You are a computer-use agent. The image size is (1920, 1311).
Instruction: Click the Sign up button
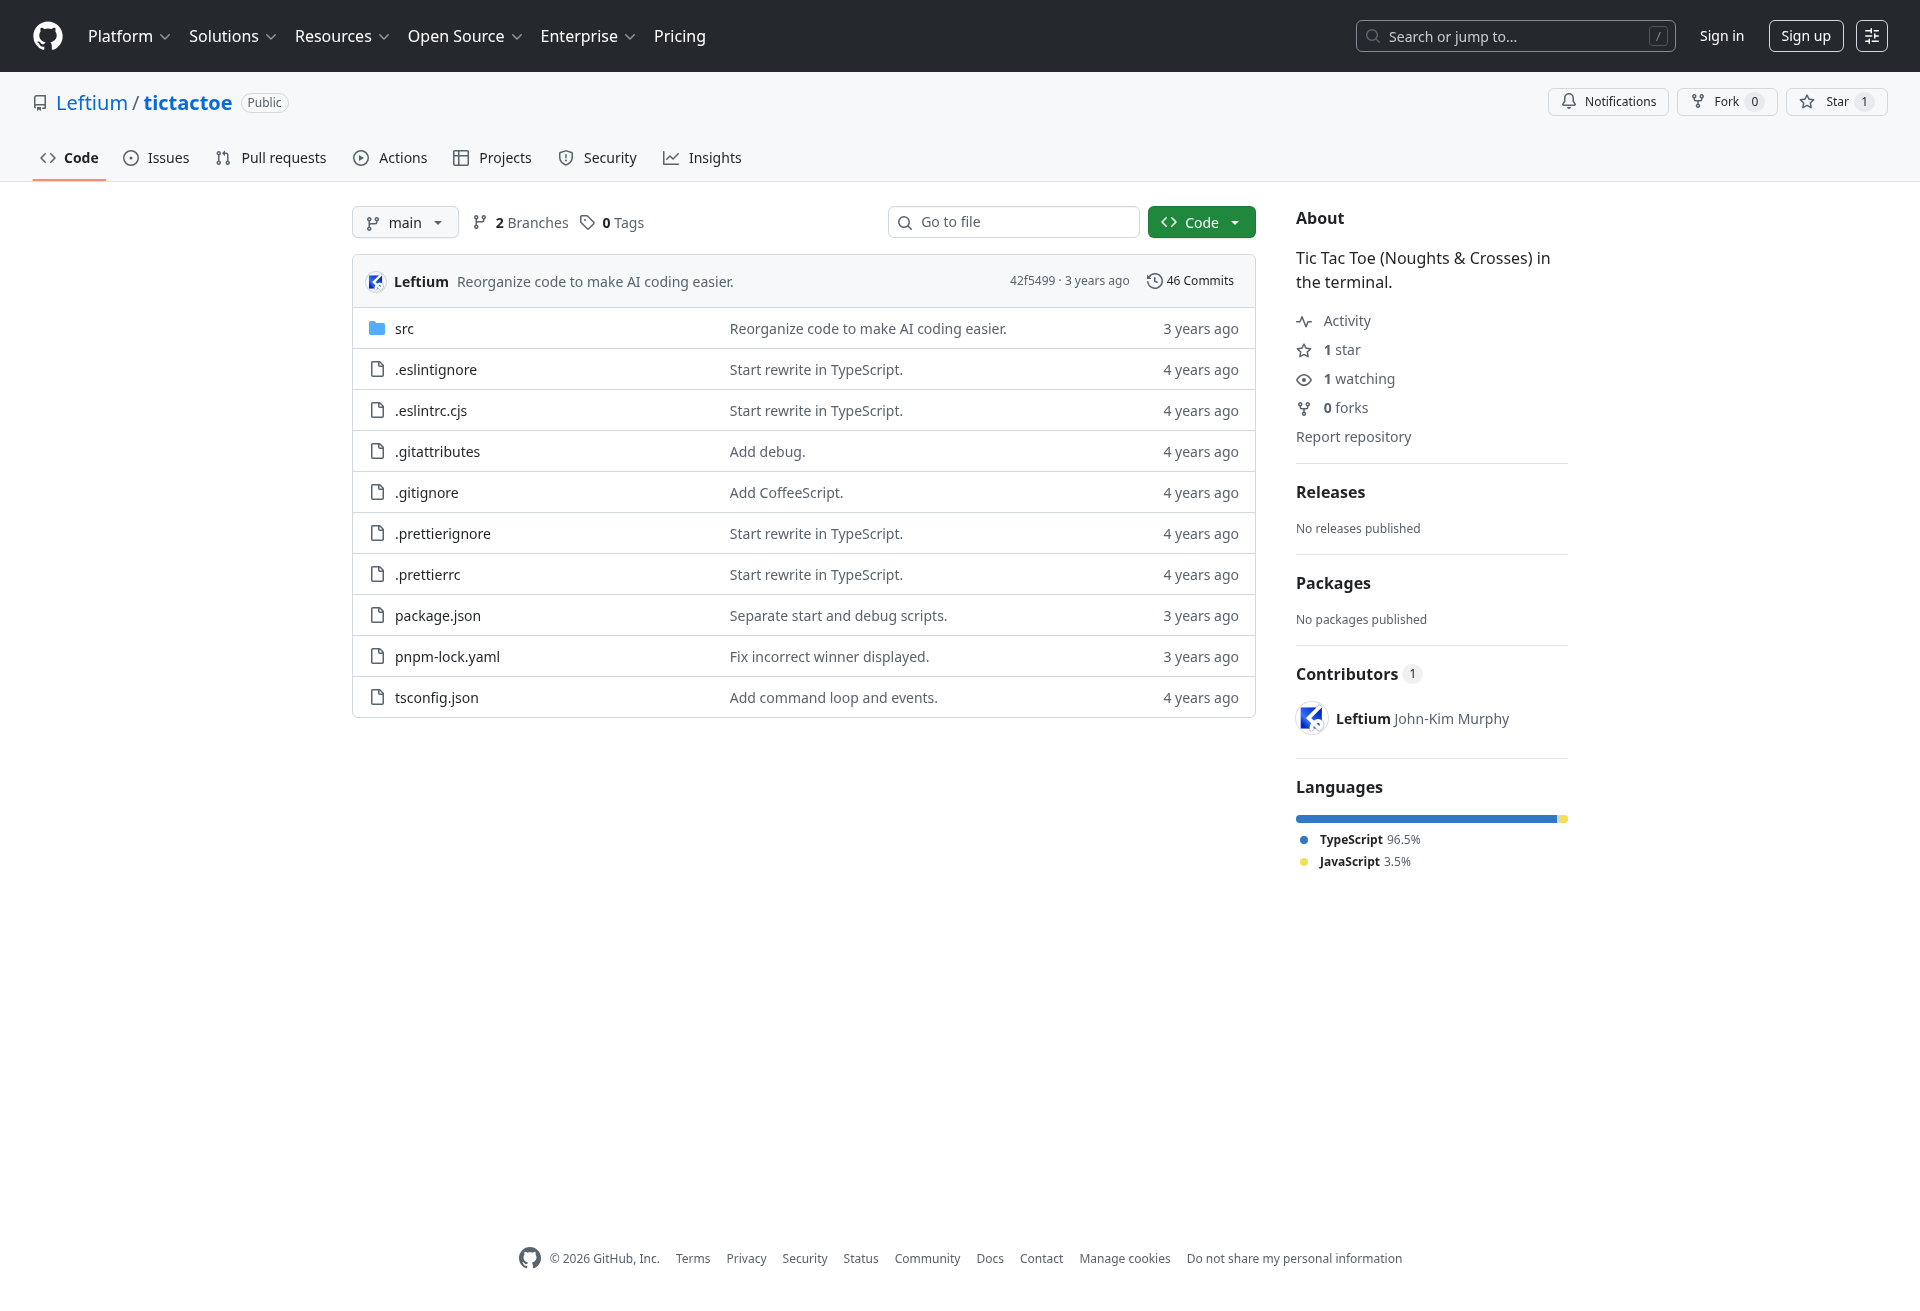tap(1806, 36)
